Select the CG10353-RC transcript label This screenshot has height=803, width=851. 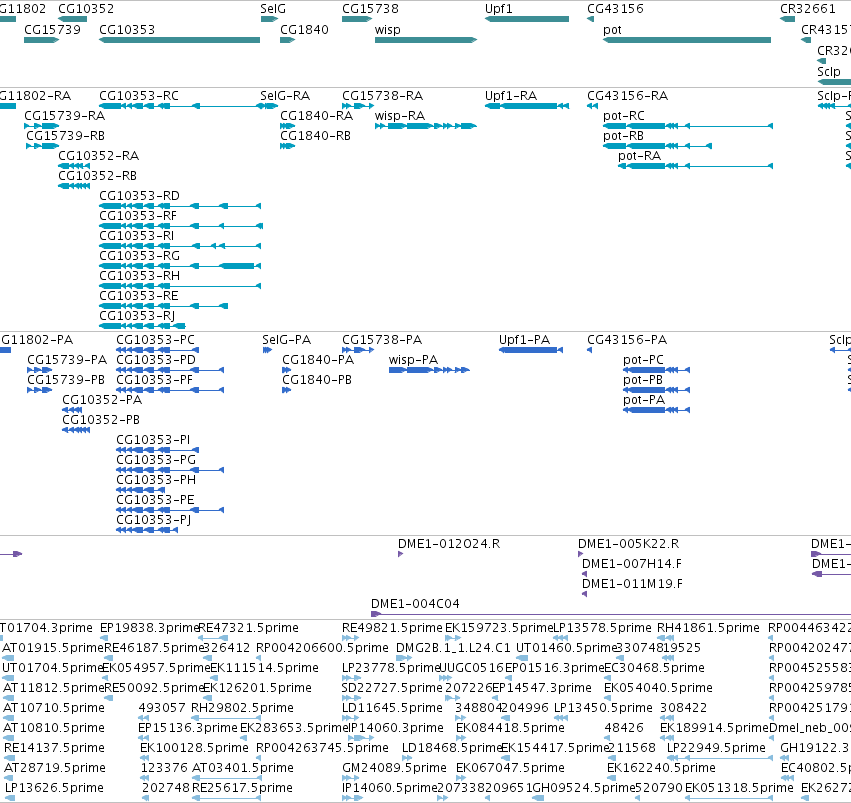coord(139,95)
